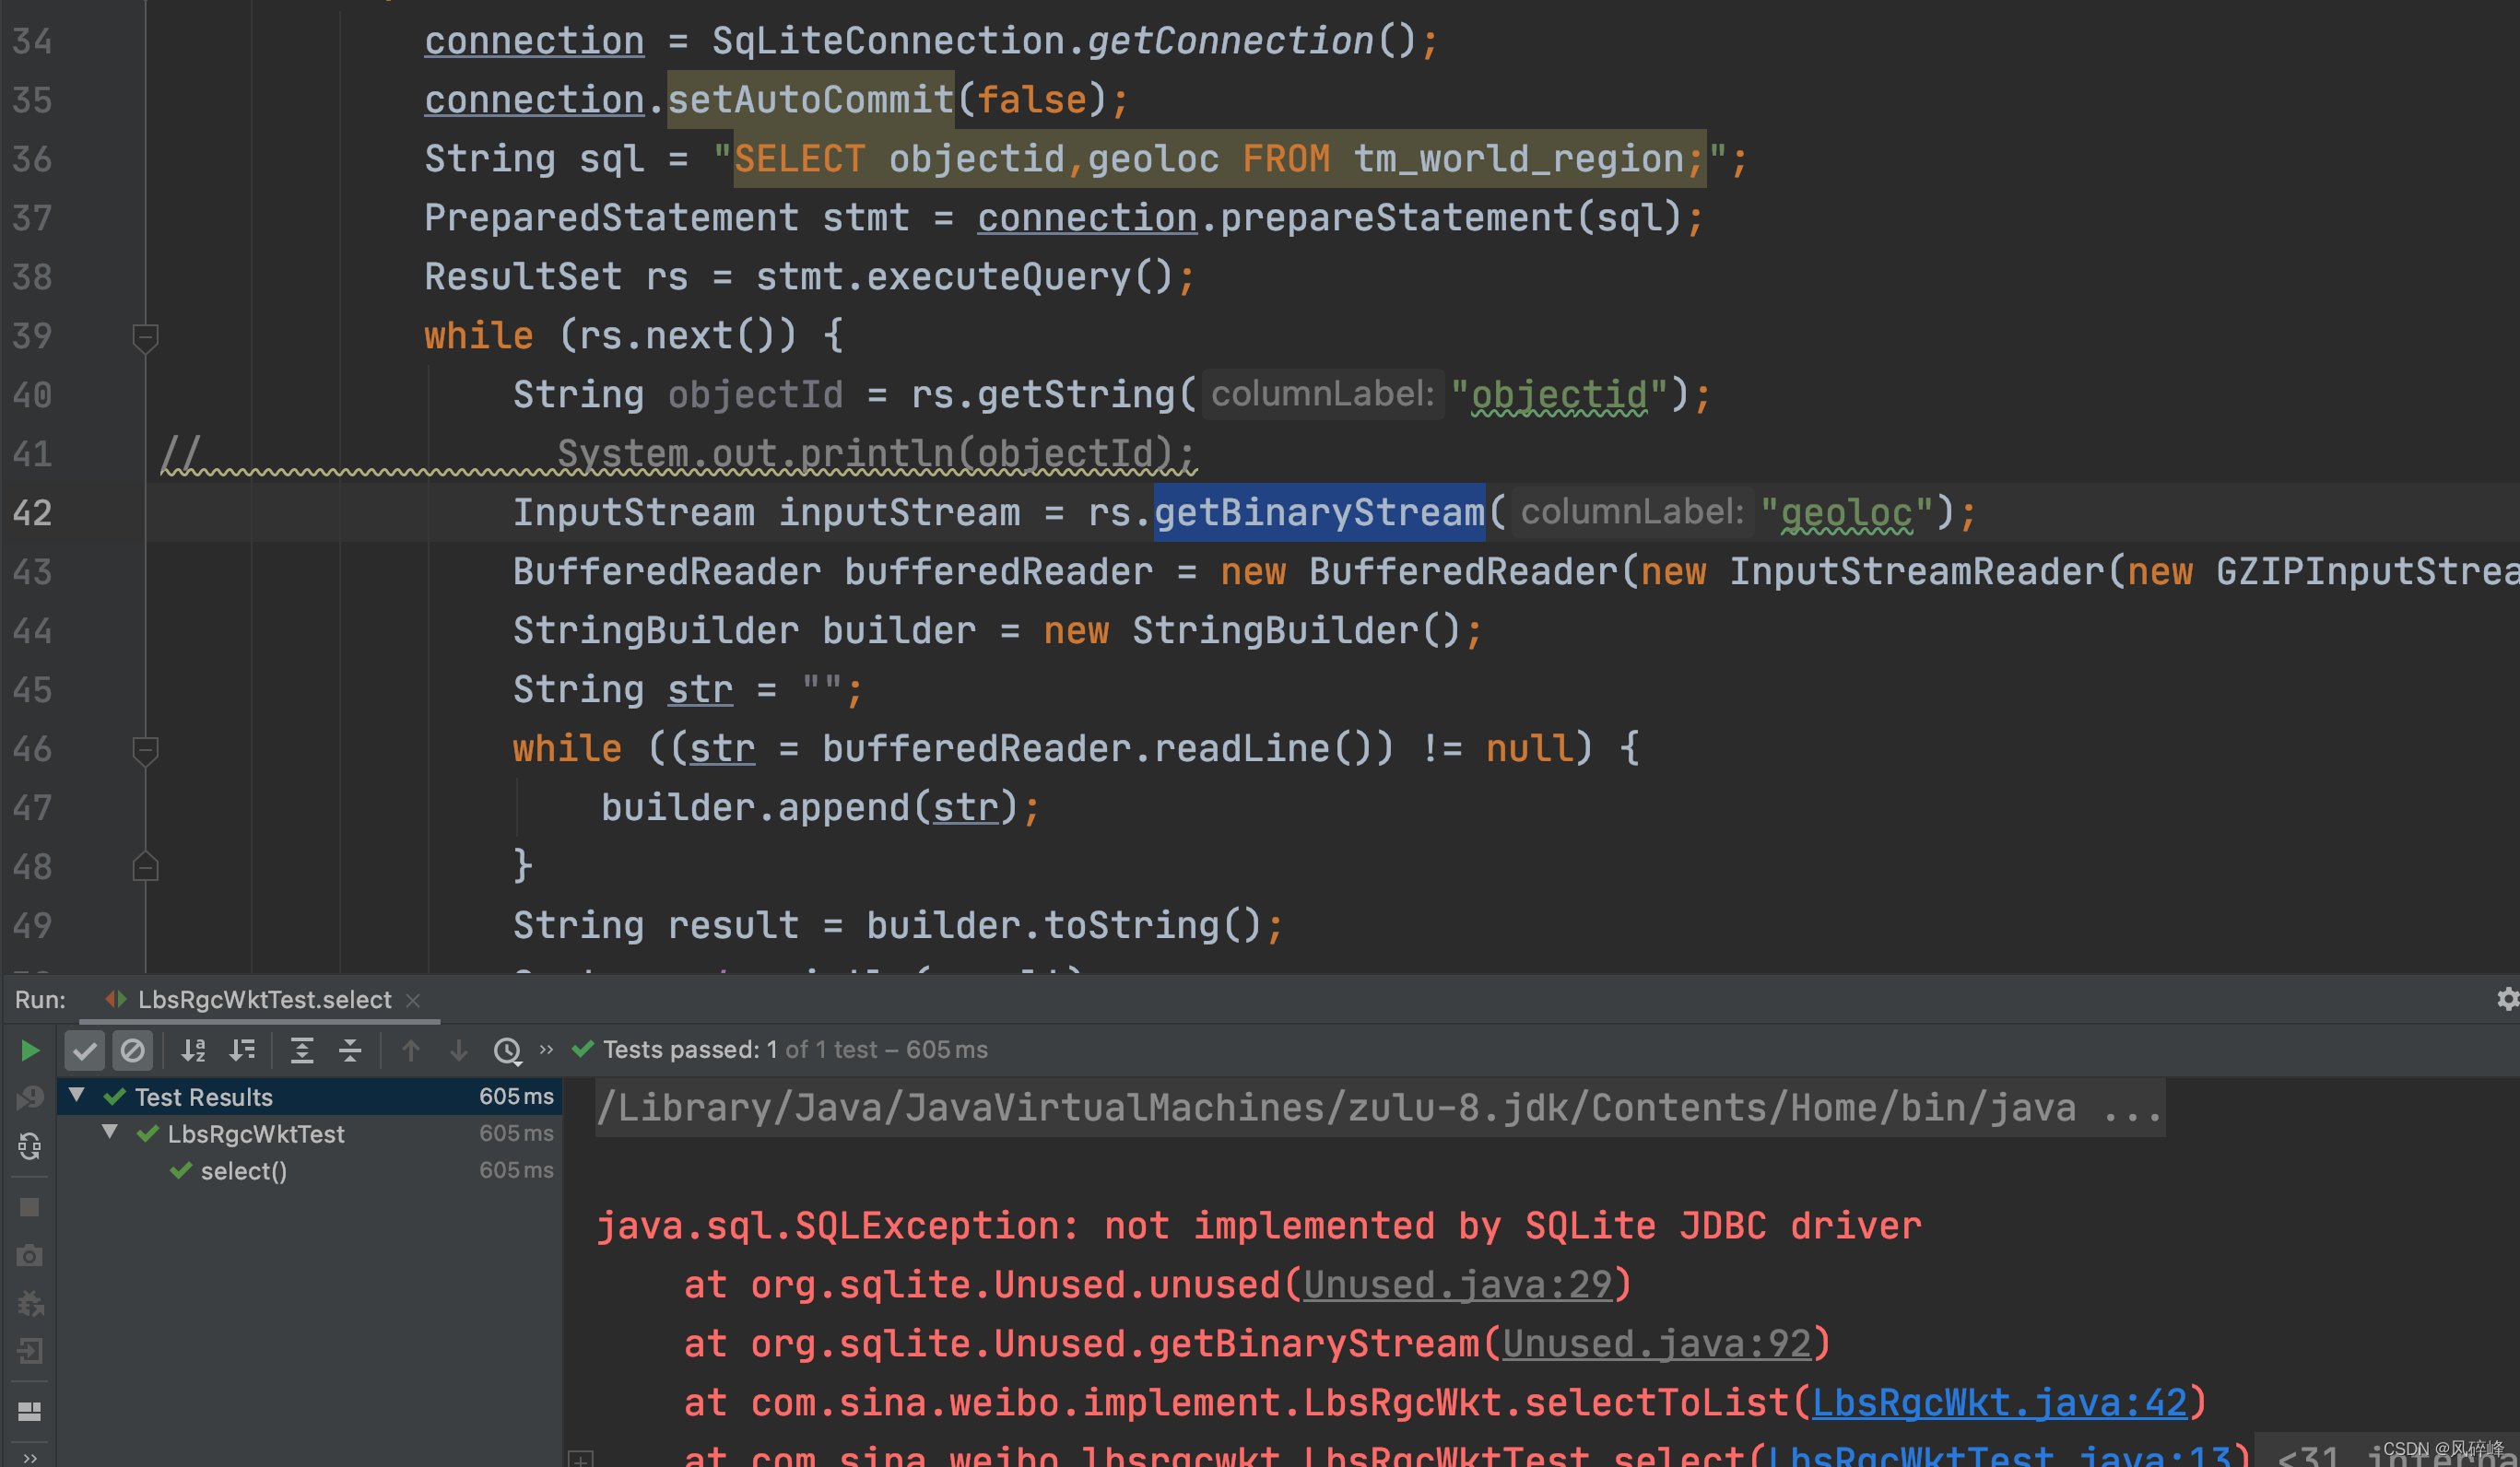Open the Unused.java:92 stack trace link

coord(1656,1343)
